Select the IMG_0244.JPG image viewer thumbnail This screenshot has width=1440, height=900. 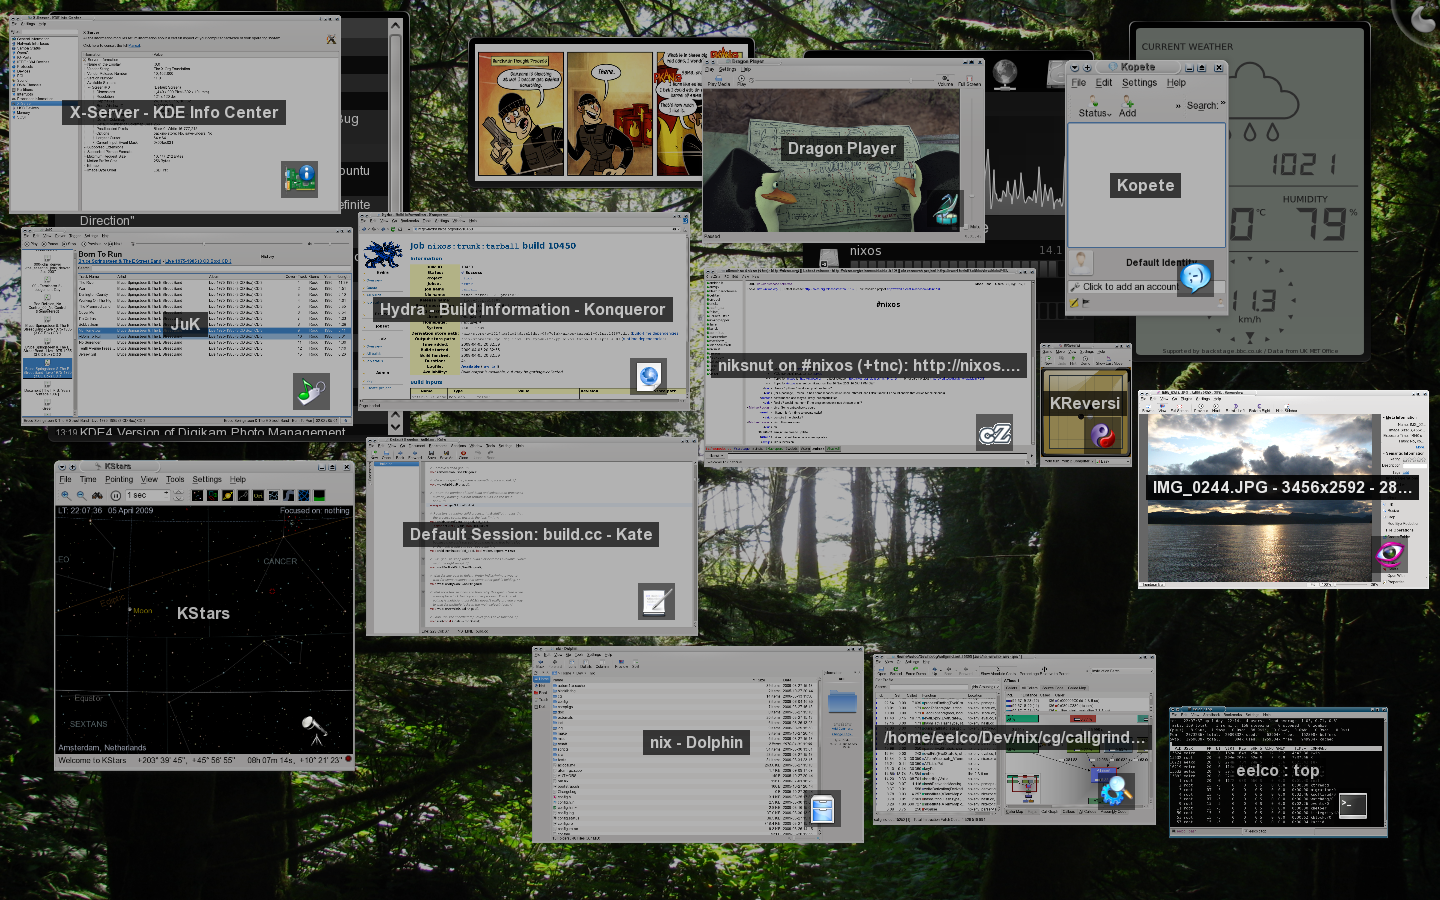coord(1282,488)
